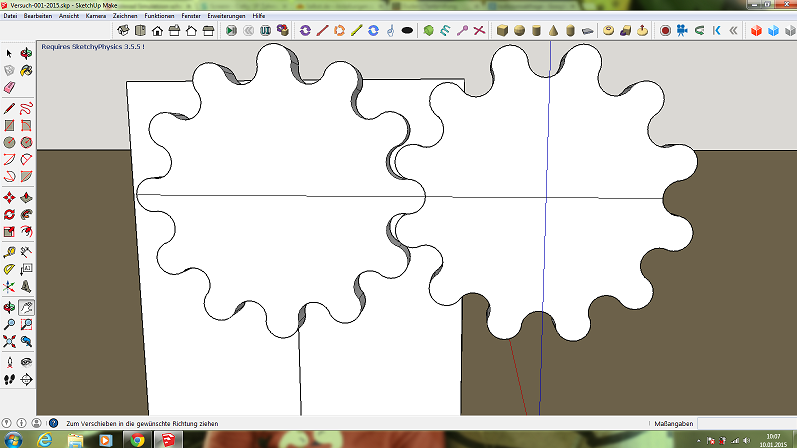The width and height of the screenshot is (797, 448).
Task: Open the Datei menu
Action: click(11, 17)
